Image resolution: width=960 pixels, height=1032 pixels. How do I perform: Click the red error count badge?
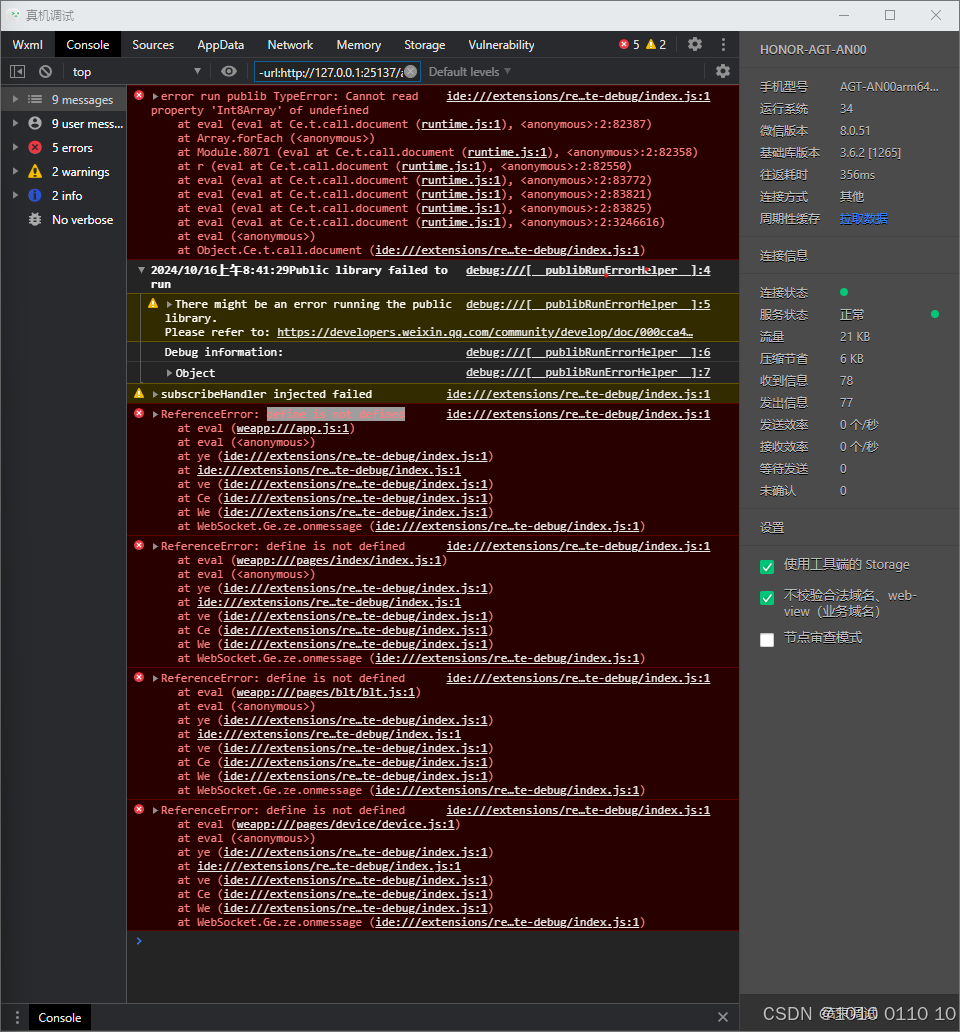(x=629, y=44)
